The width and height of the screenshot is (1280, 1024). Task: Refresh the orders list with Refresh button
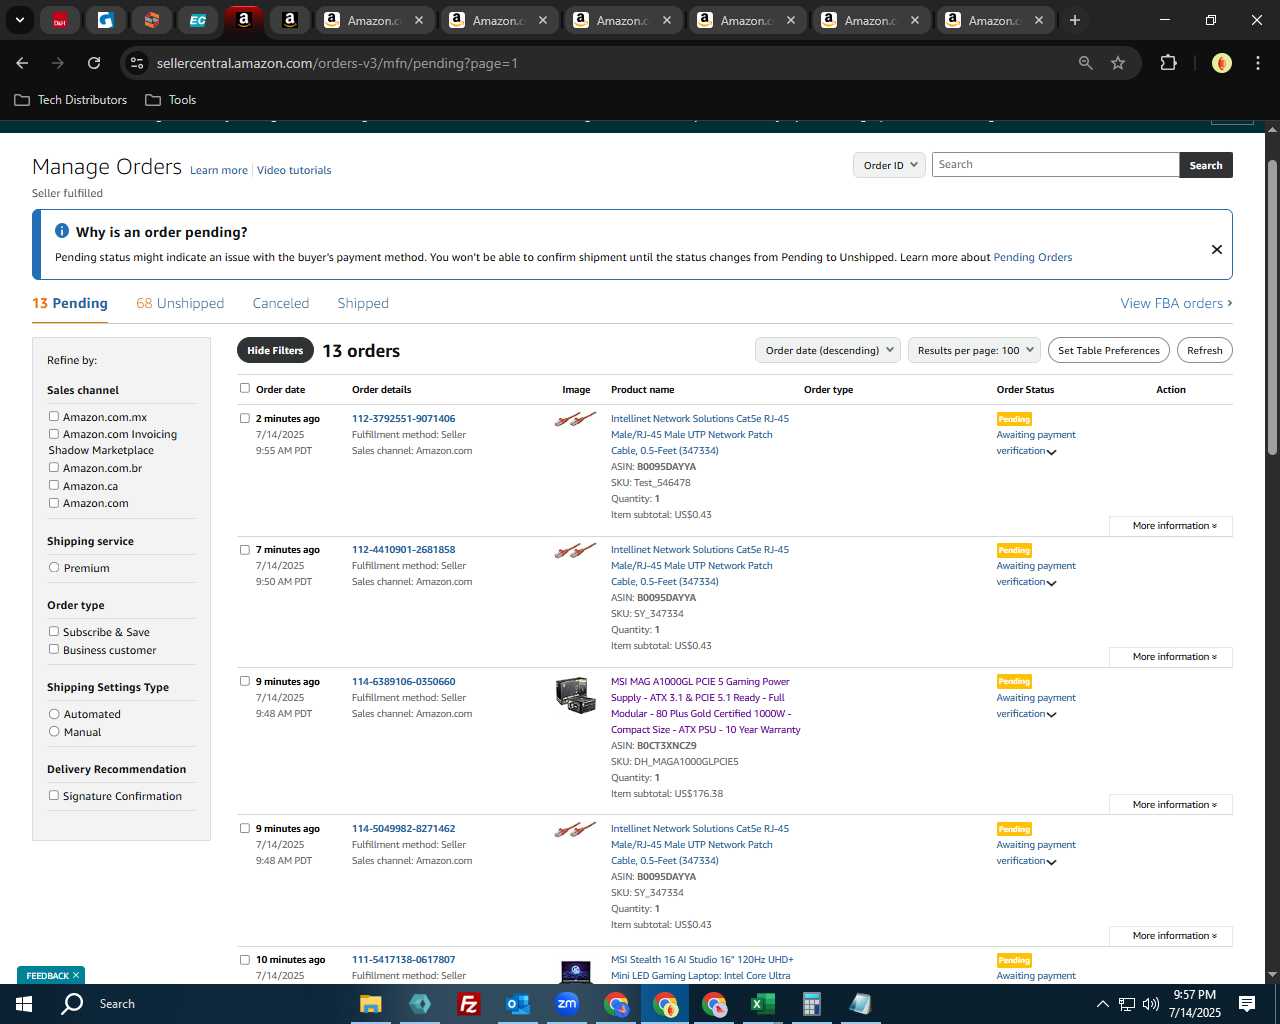1204,350
